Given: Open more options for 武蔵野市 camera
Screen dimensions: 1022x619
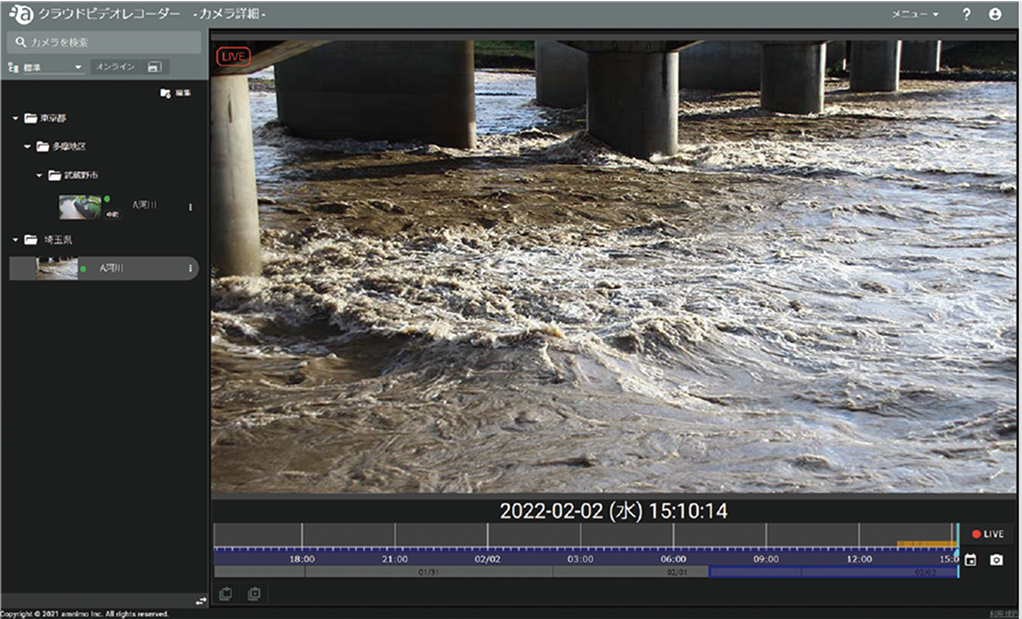Looking at the screenshot, I should click(x=190, y=207).
